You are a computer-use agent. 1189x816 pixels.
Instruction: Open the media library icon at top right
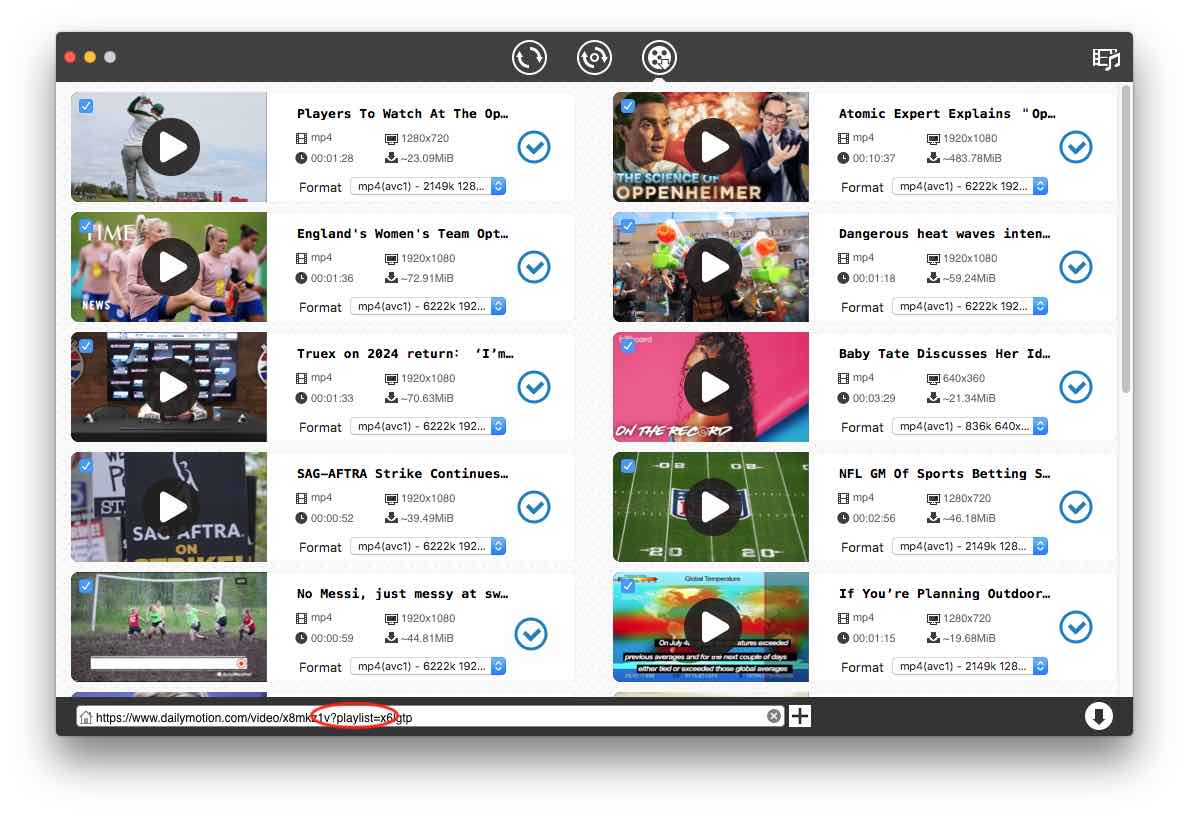coord(1106,58)
